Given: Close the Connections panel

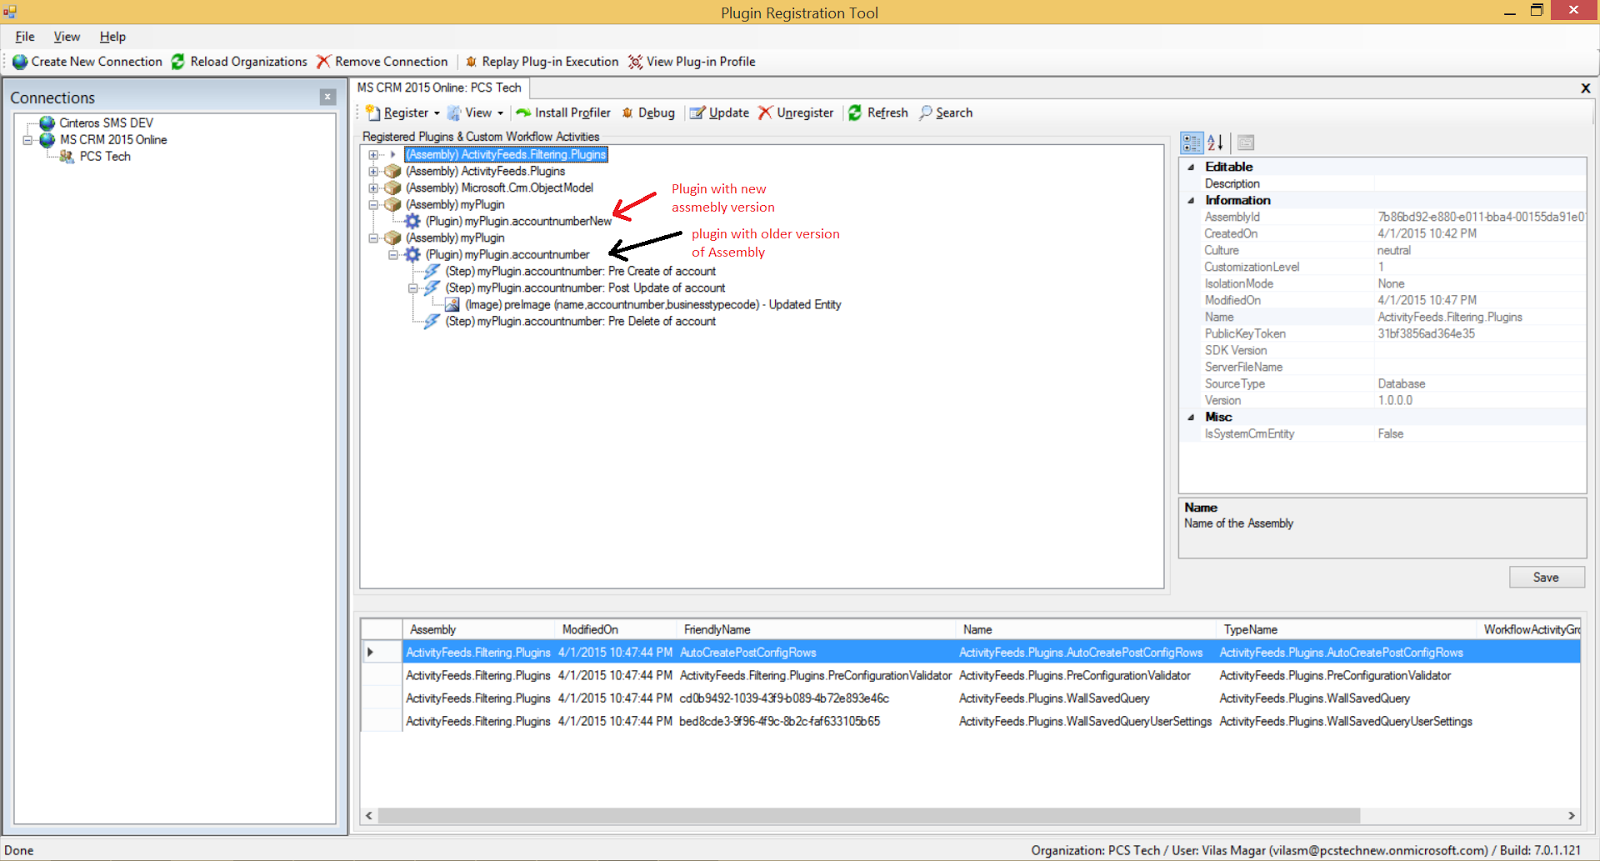Looking at the screenshot, I should (327, 97).
